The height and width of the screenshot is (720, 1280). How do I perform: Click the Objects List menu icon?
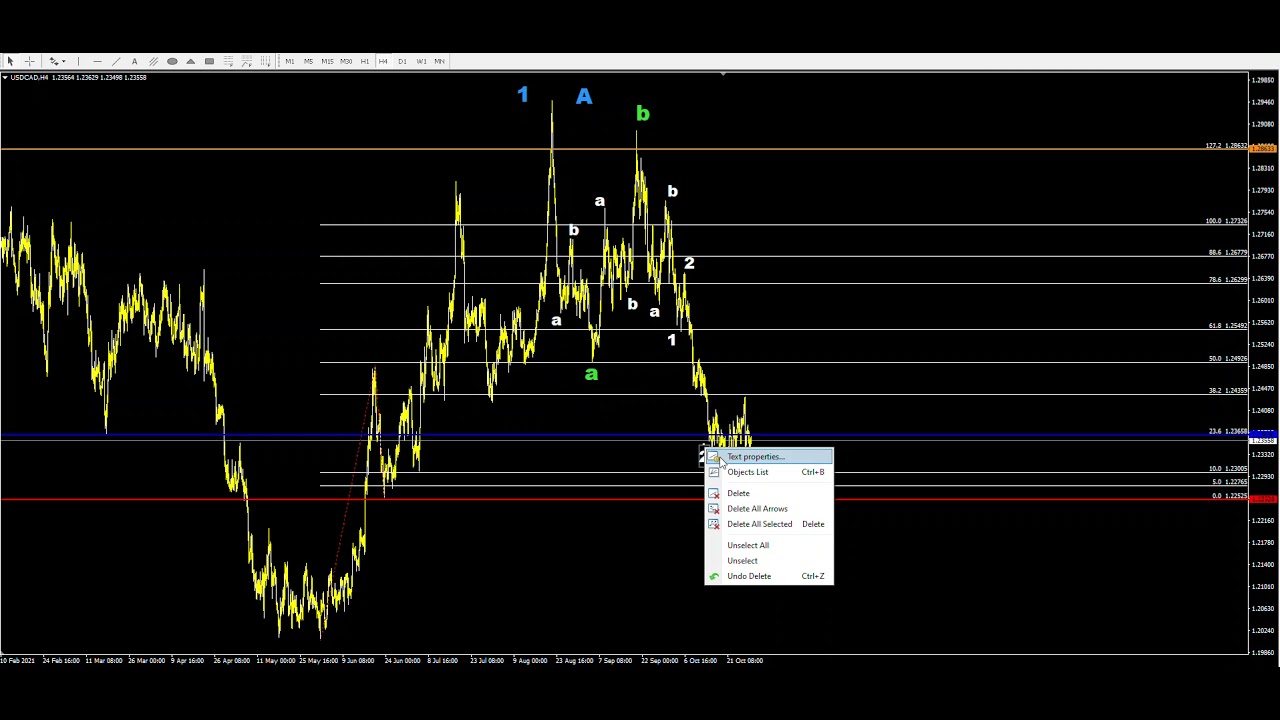click(x=714, y=472)
